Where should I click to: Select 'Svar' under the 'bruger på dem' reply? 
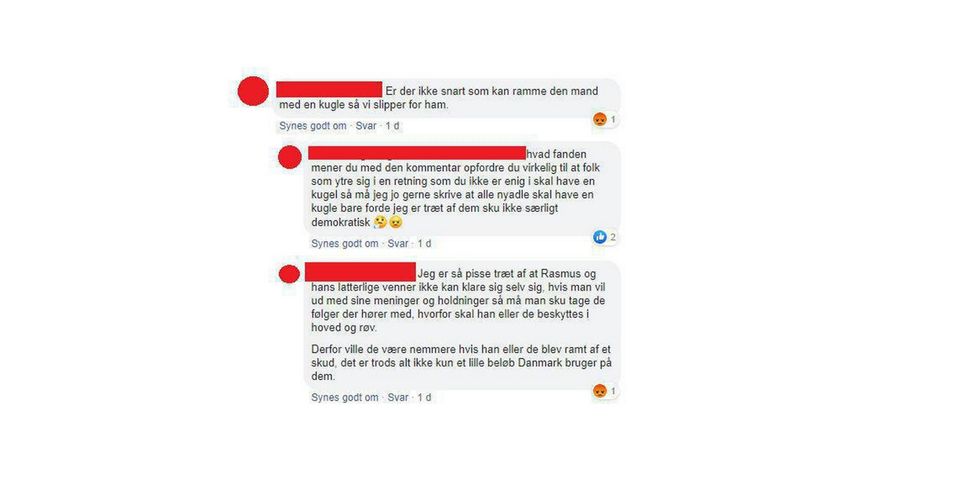[x=398, y=397]
